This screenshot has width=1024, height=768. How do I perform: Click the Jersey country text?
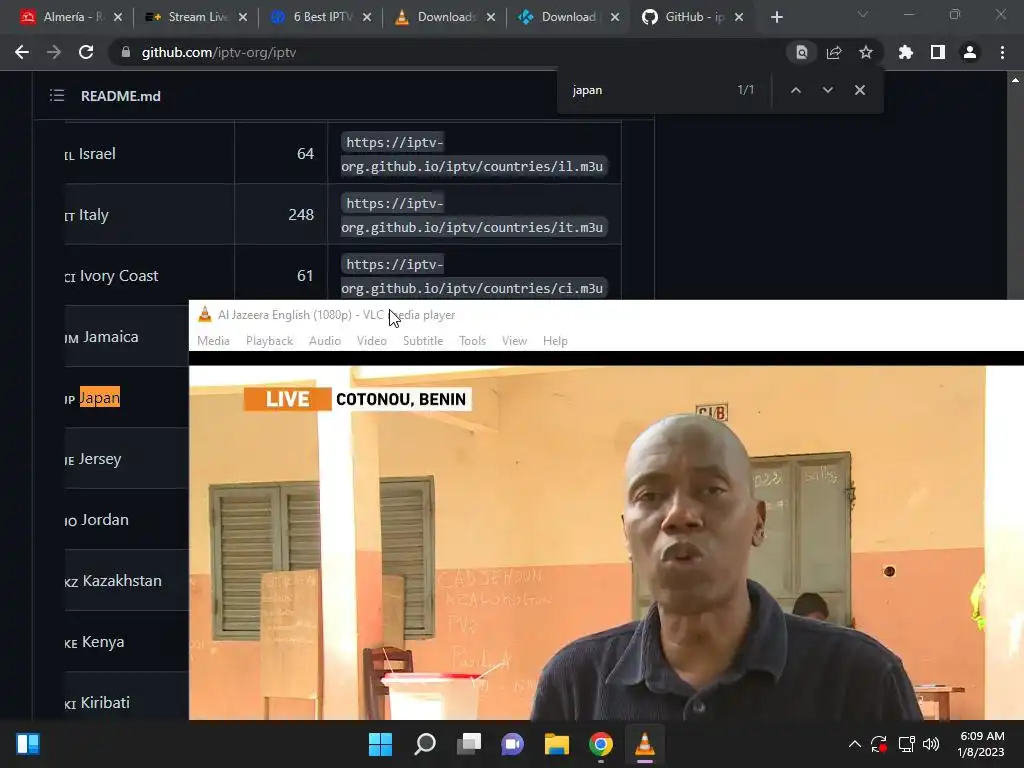[x=99, y=459]
